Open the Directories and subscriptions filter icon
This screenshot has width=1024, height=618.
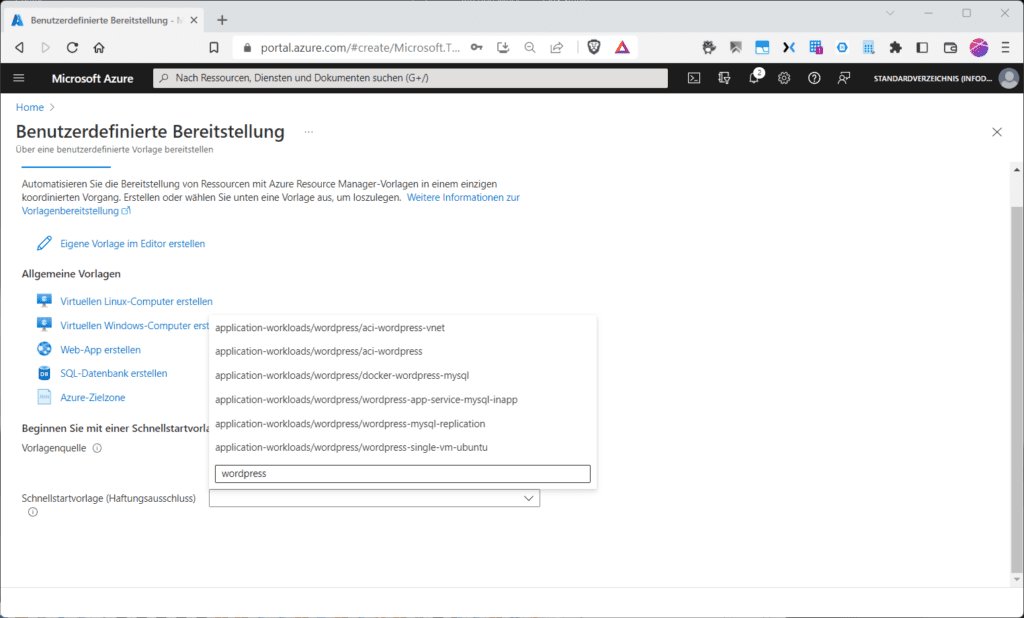[724, 78]
